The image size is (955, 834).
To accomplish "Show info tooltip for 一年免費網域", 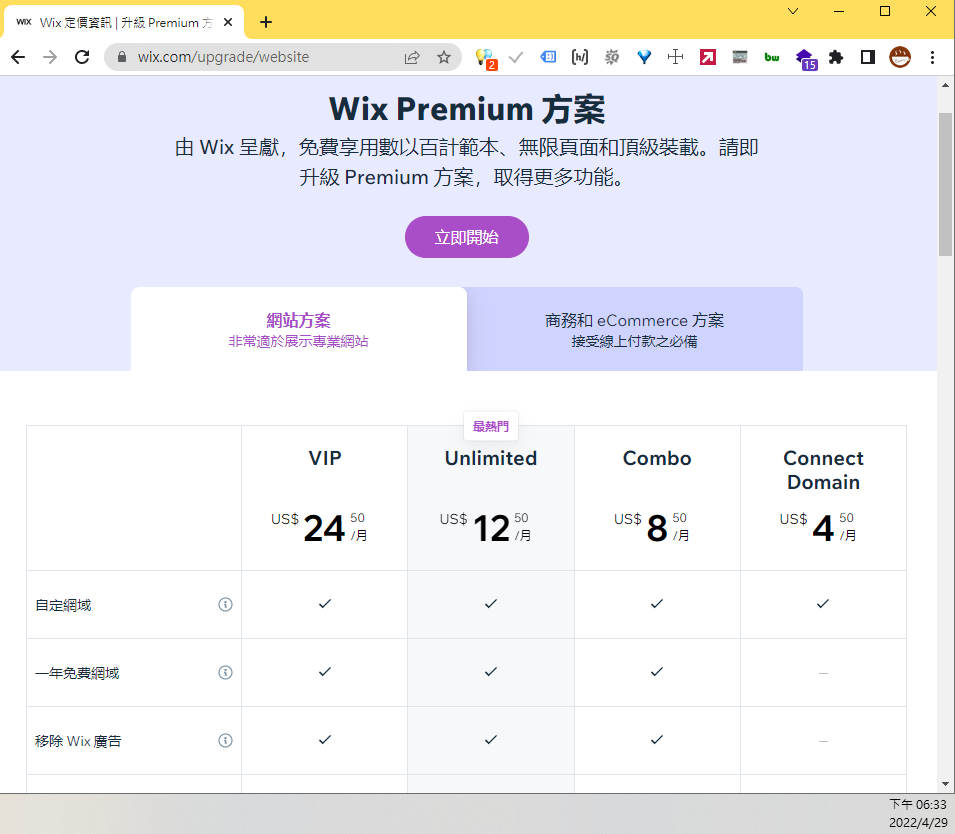I will pos(225,673).
